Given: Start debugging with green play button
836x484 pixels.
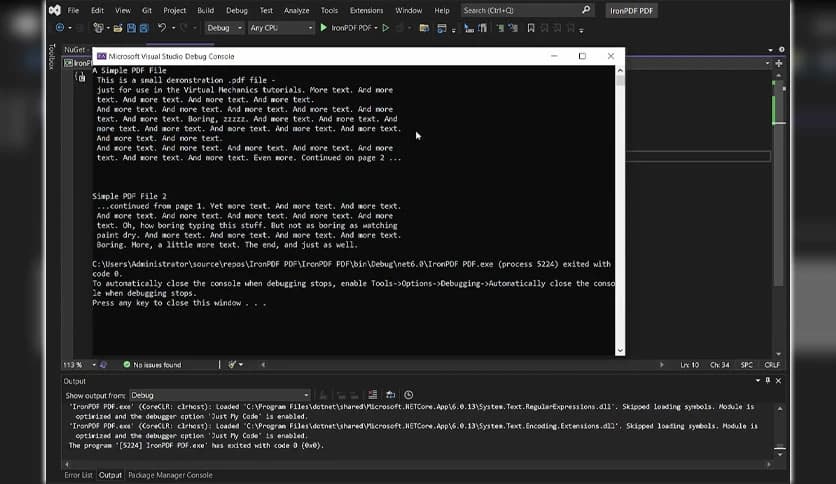Looking at the screenshot, I should [x=323, y=28].
